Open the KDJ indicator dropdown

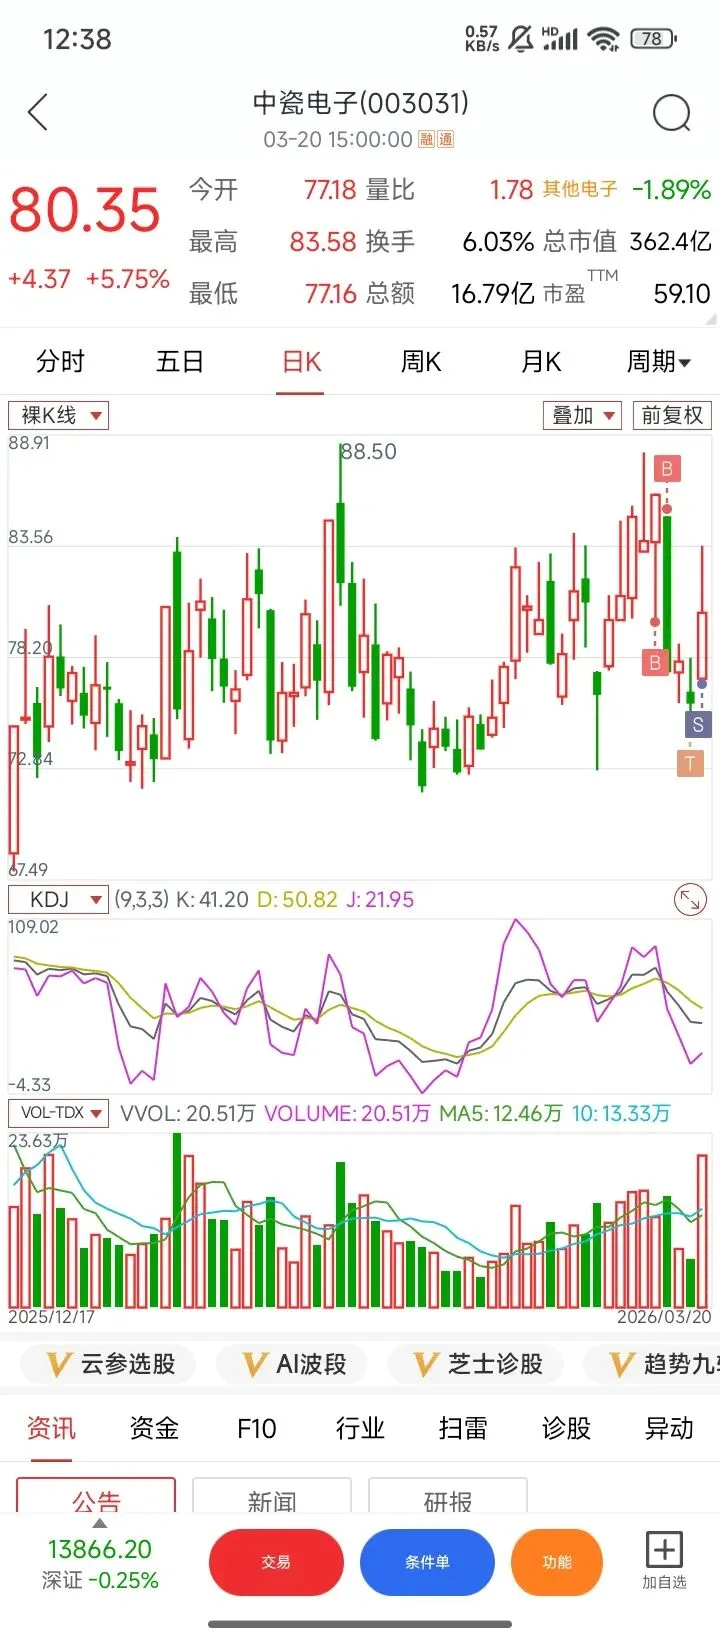pos(58,899)
